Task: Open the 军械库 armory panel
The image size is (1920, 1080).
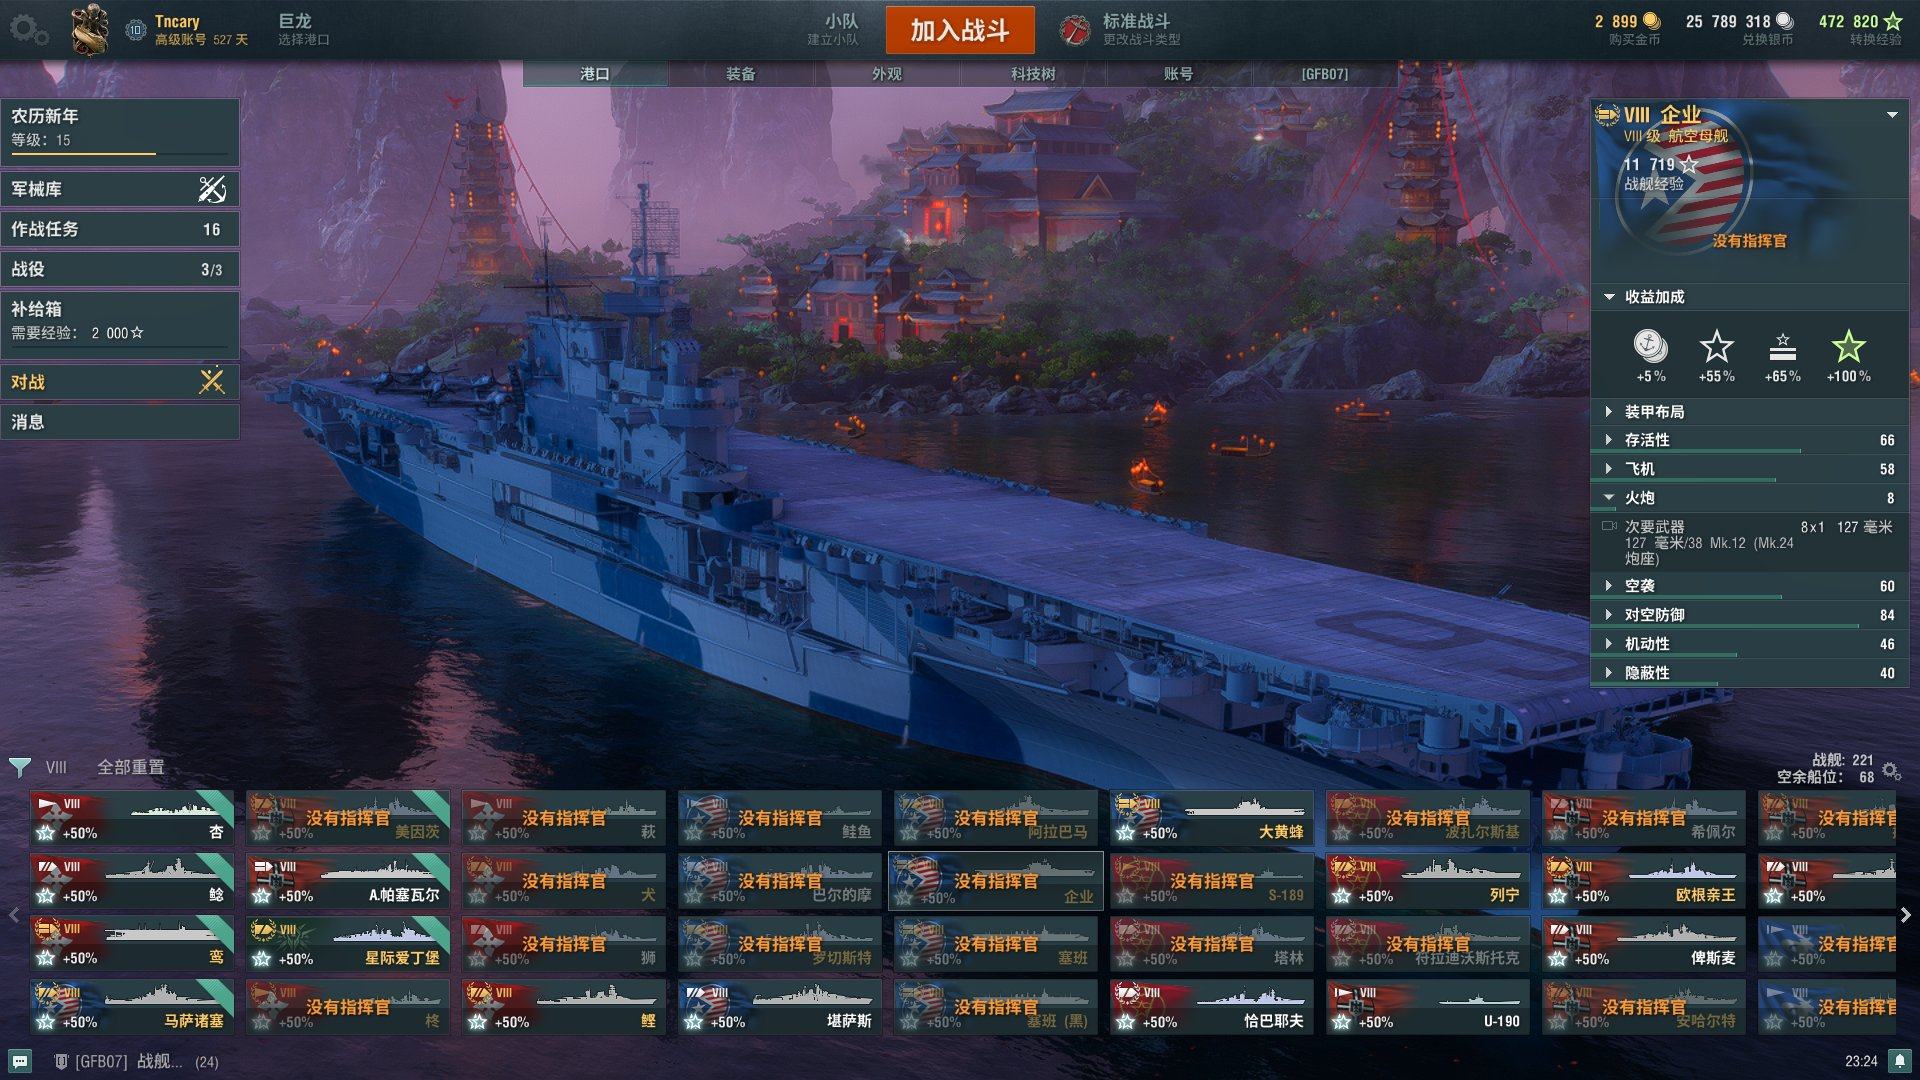Action: [x=120, y=189]
